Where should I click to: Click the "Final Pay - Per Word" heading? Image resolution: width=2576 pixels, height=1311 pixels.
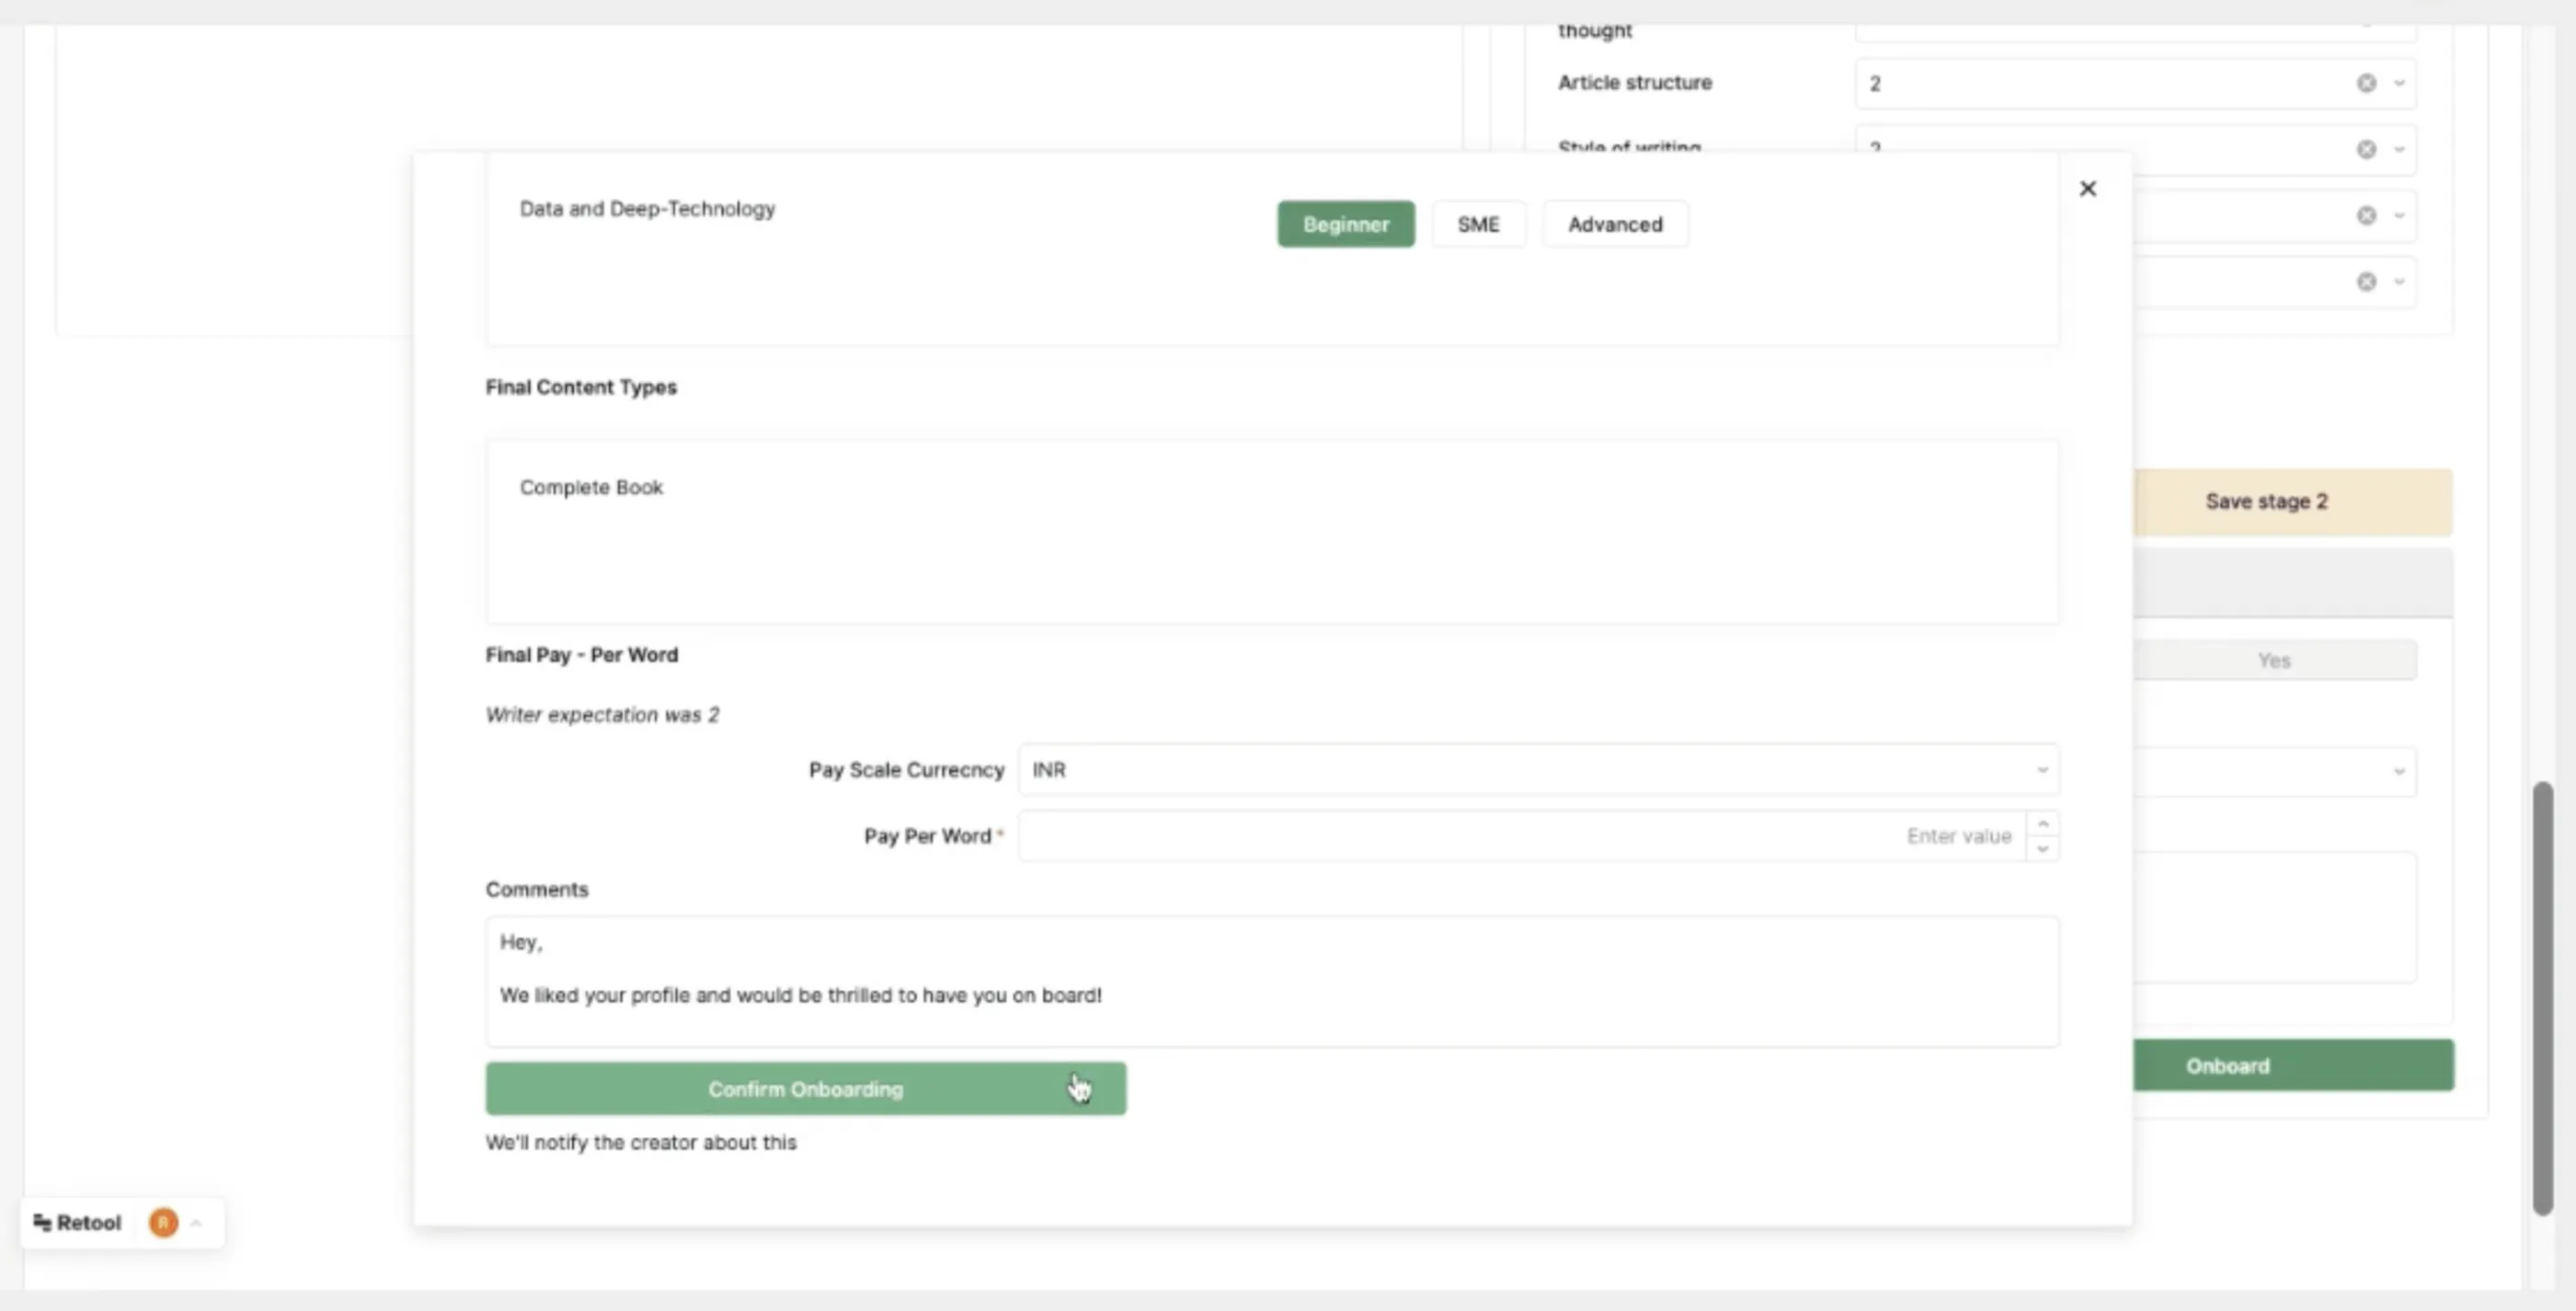point(582,655)
